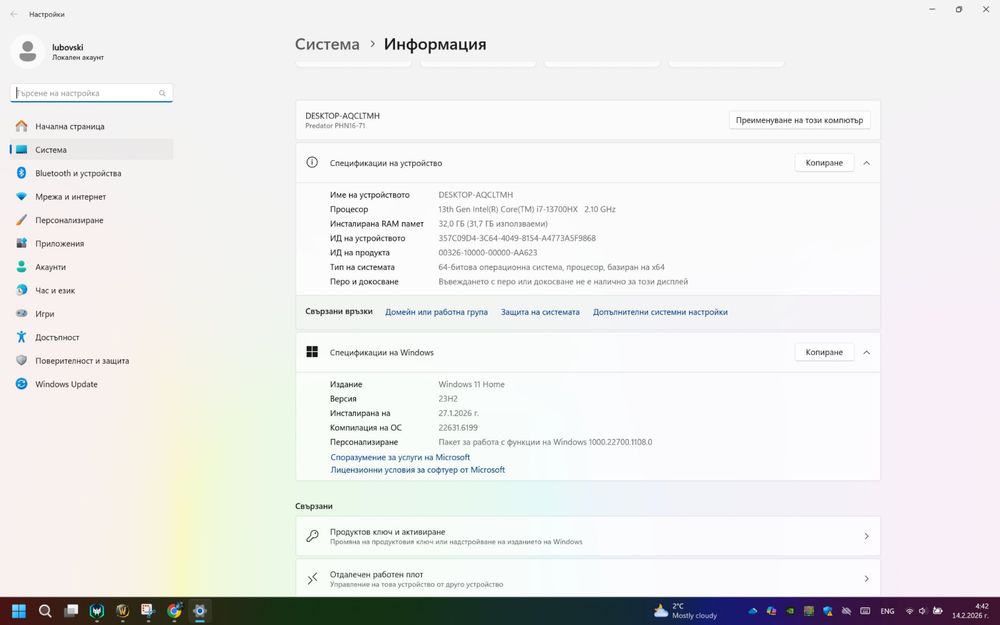Open Домейн или работна група link

pos(436,312)
